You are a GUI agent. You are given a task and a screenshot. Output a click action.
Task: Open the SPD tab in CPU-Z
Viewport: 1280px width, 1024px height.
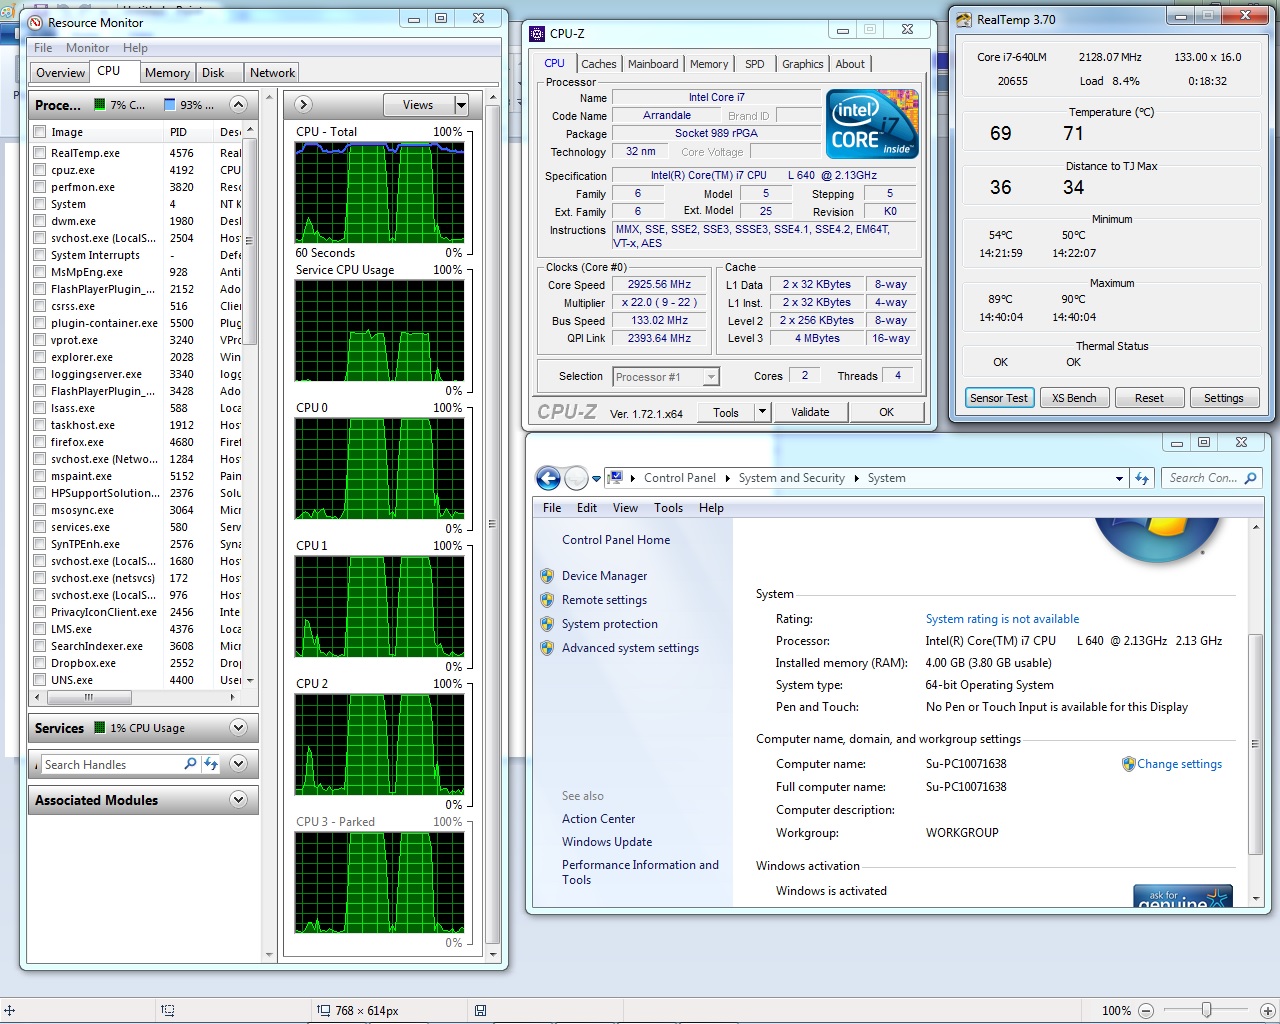pyautogui.click(x=755, y=64)
